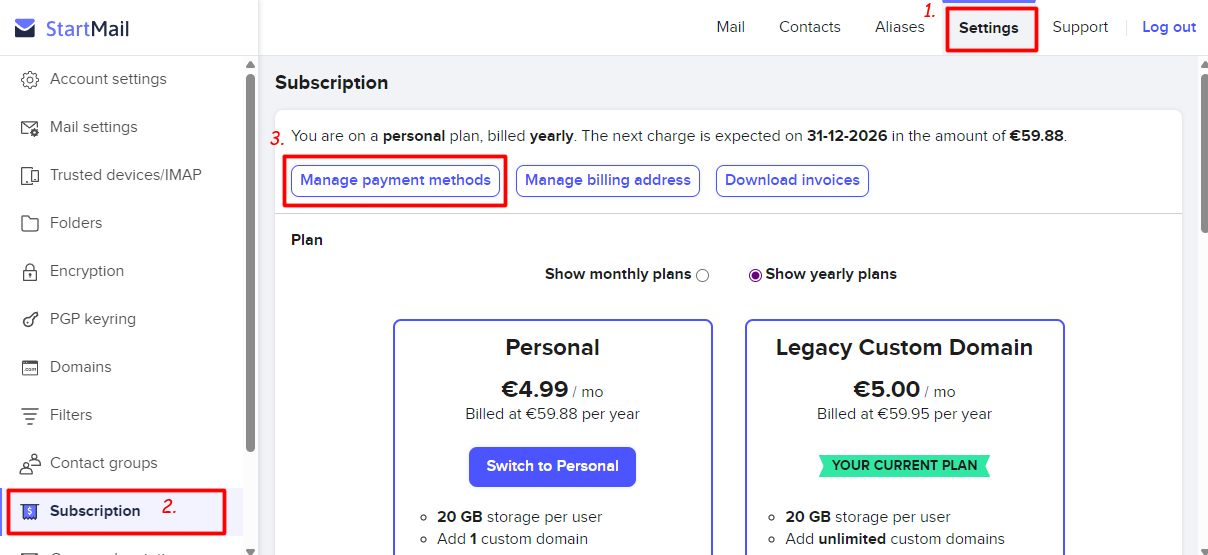Viewport: 1208px width, 555px height.
Task: Go to the Contacts tab
Action: coord(810,27)
